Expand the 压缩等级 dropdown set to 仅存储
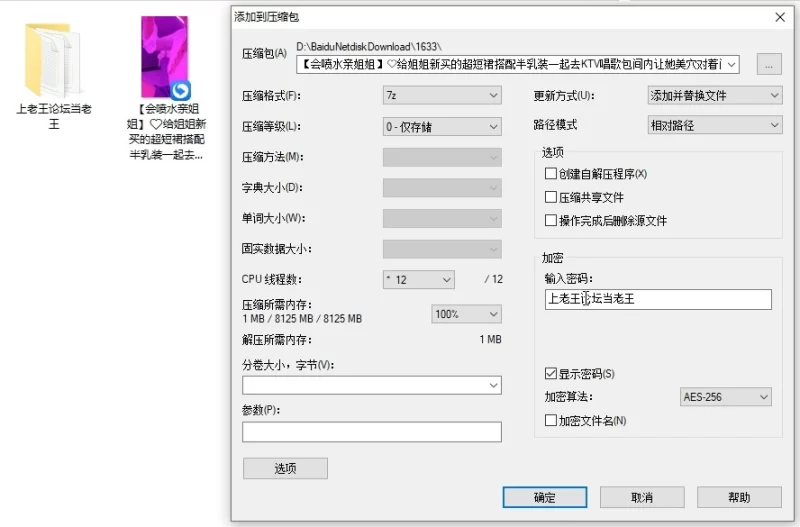This screenshot has width=800, height=527. click(441, 127)
